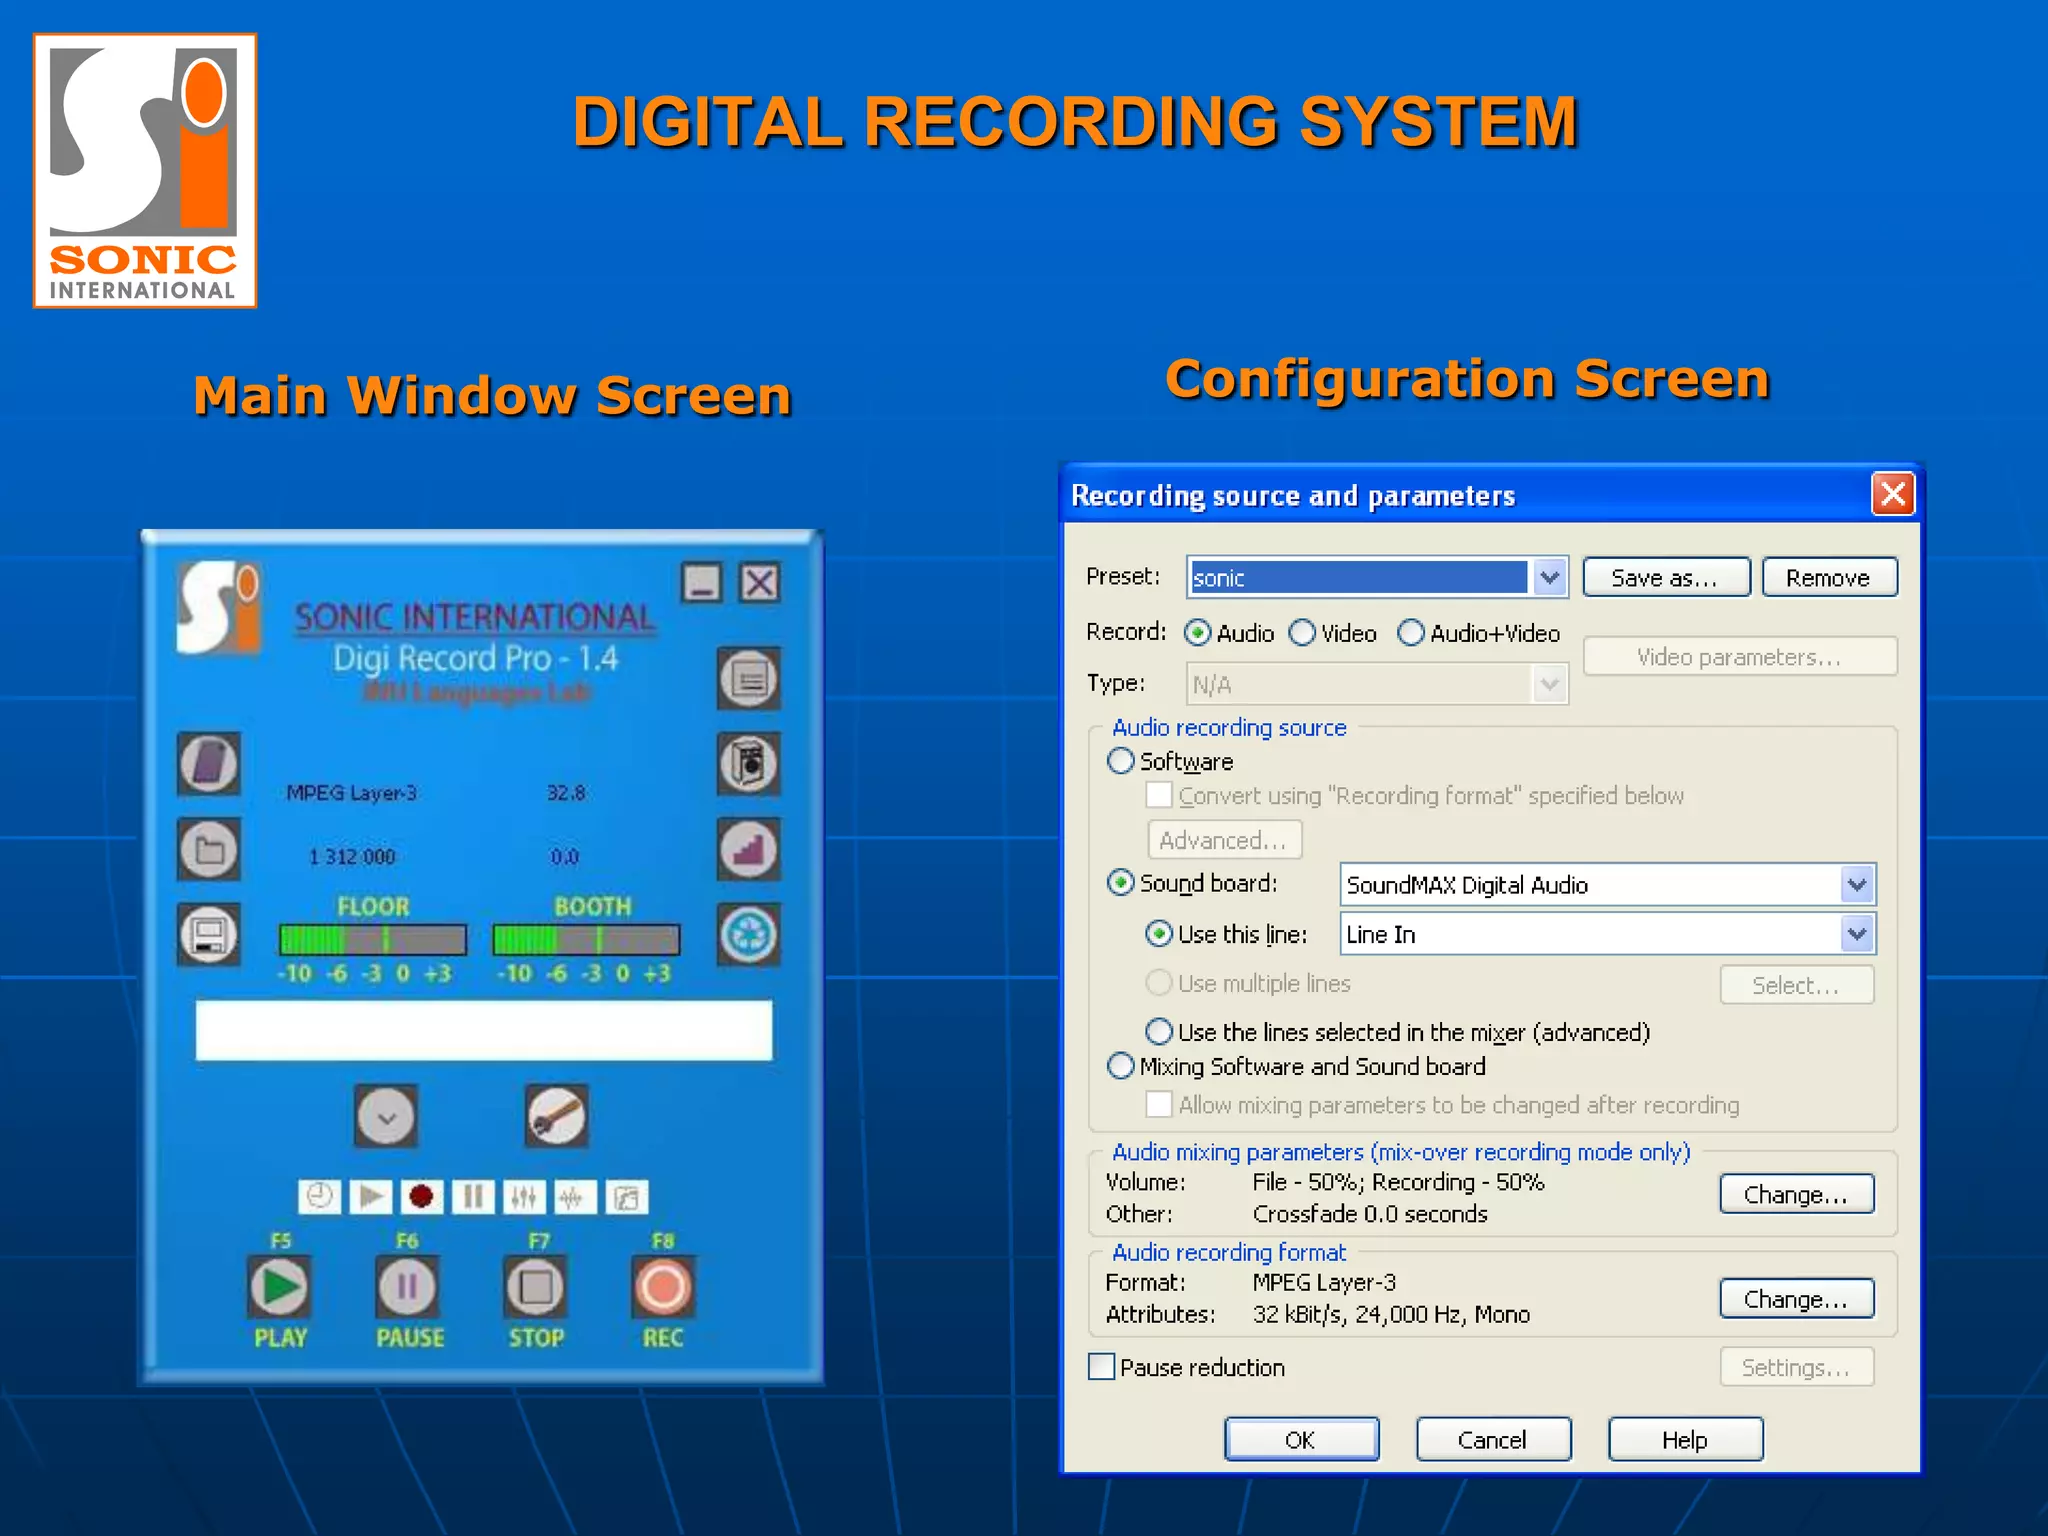Click the STOP square button
2048x1536 pixels.
point(535,1287)
